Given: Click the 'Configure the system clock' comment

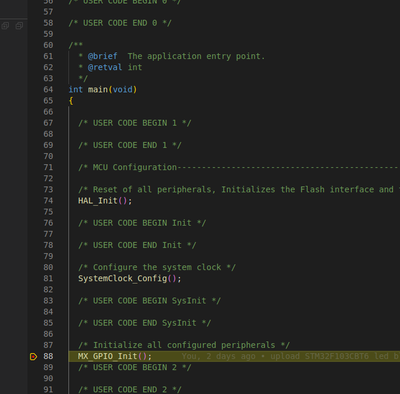Looking at the screenshot, I should (x=157, y=267).
